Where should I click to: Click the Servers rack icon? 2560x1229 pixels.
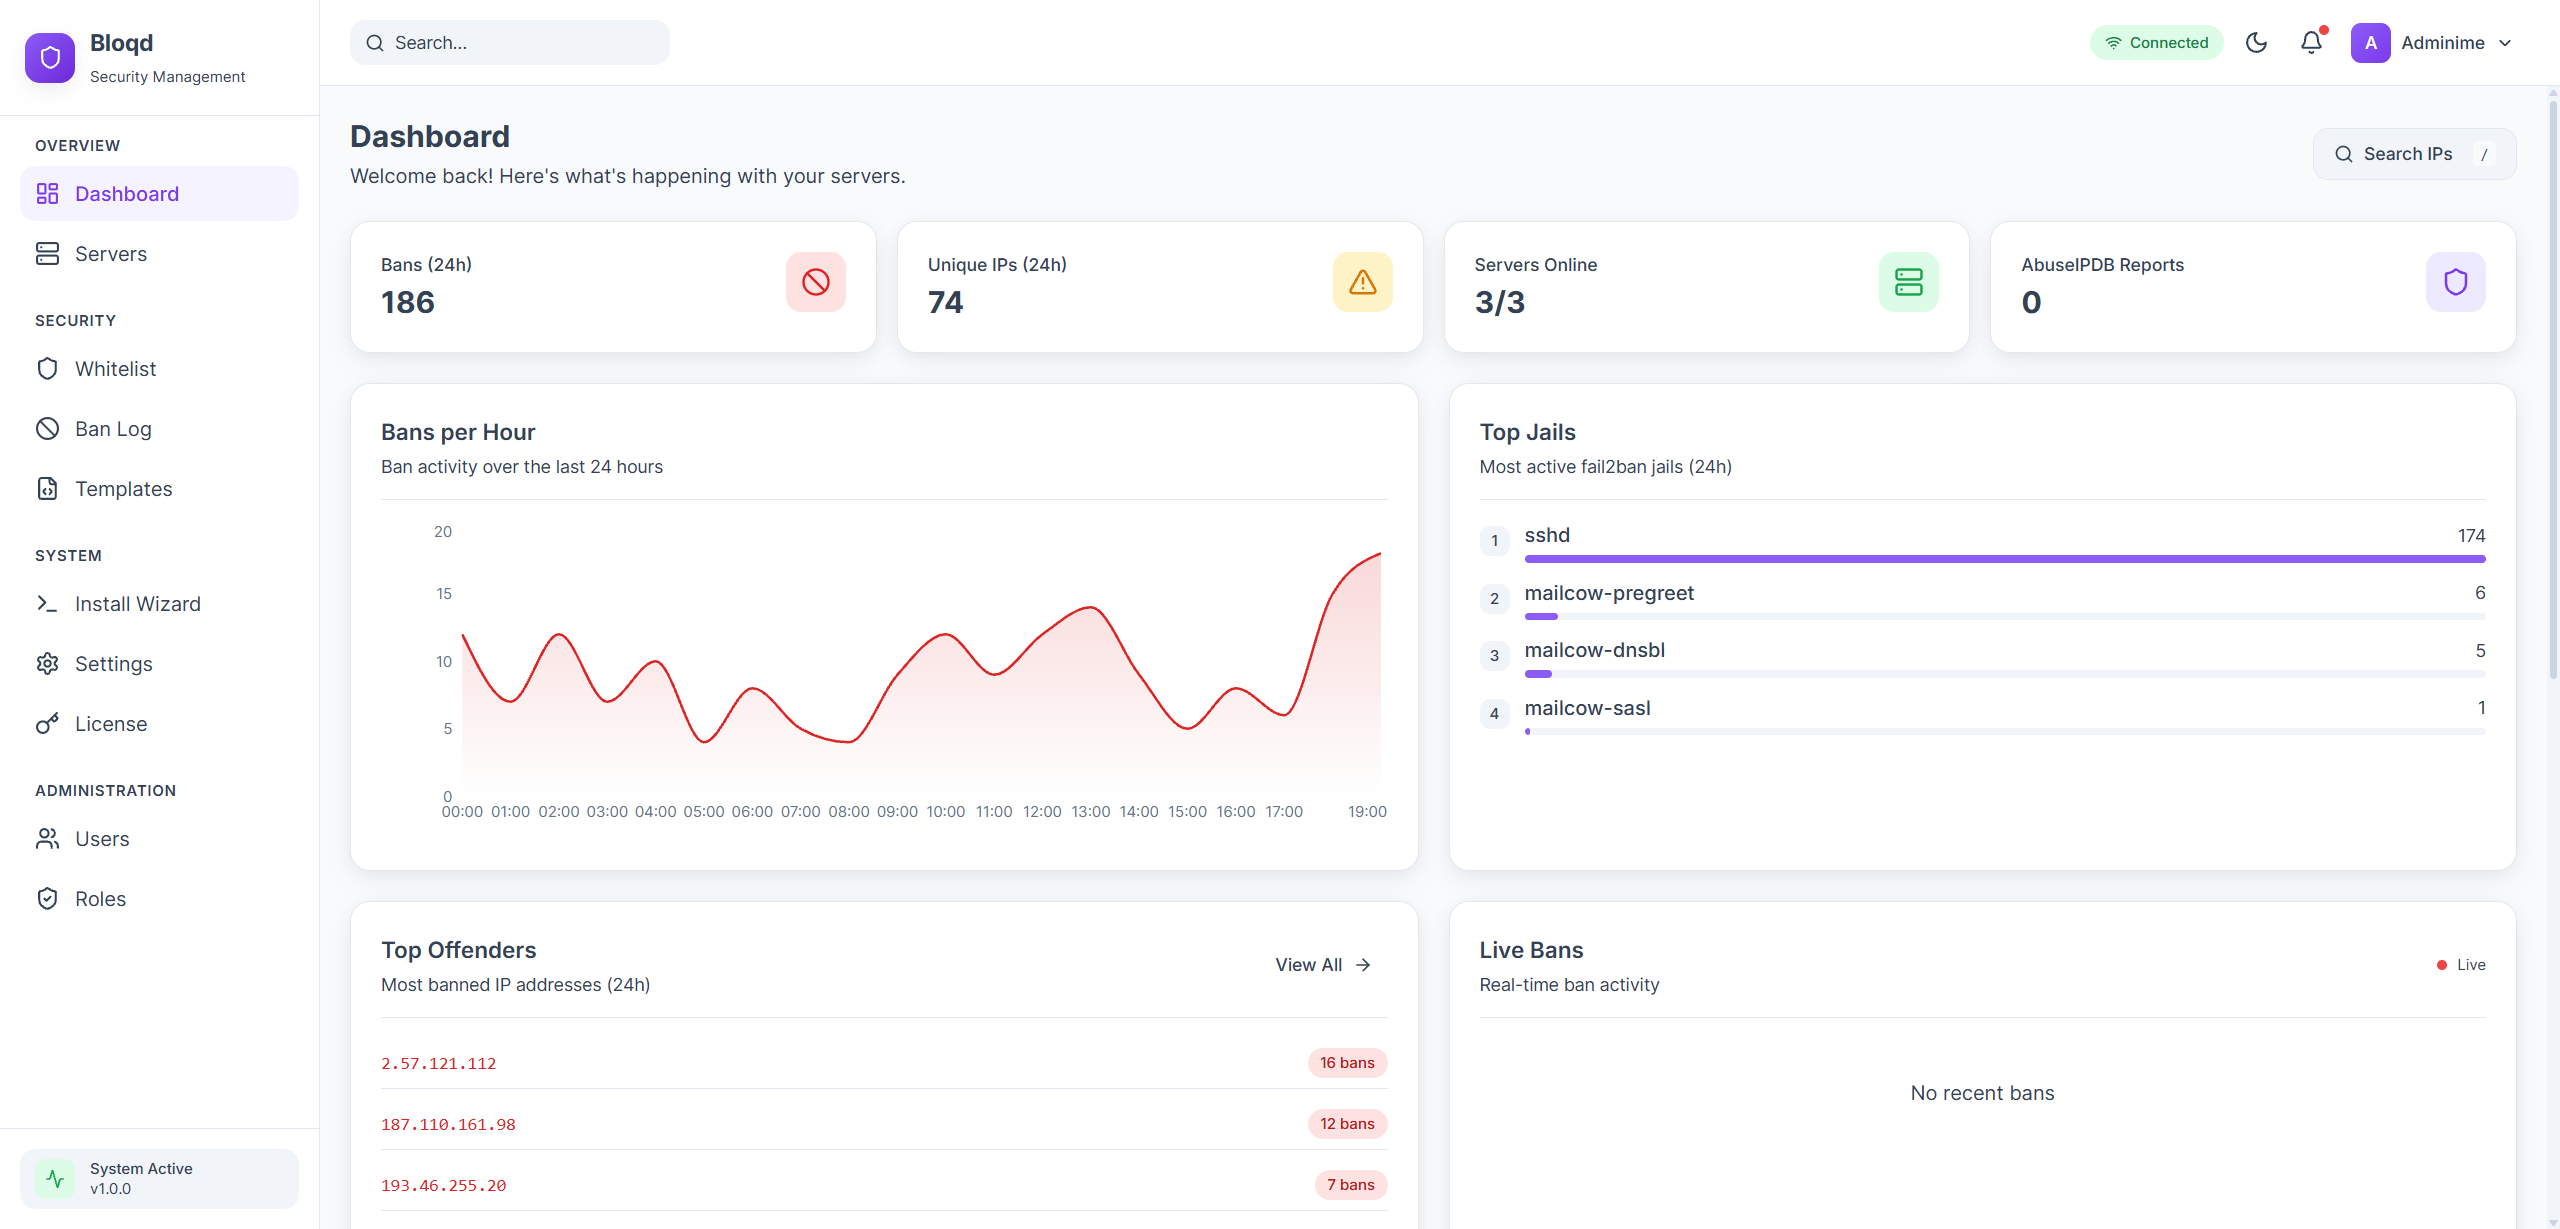tap(47, 253)
